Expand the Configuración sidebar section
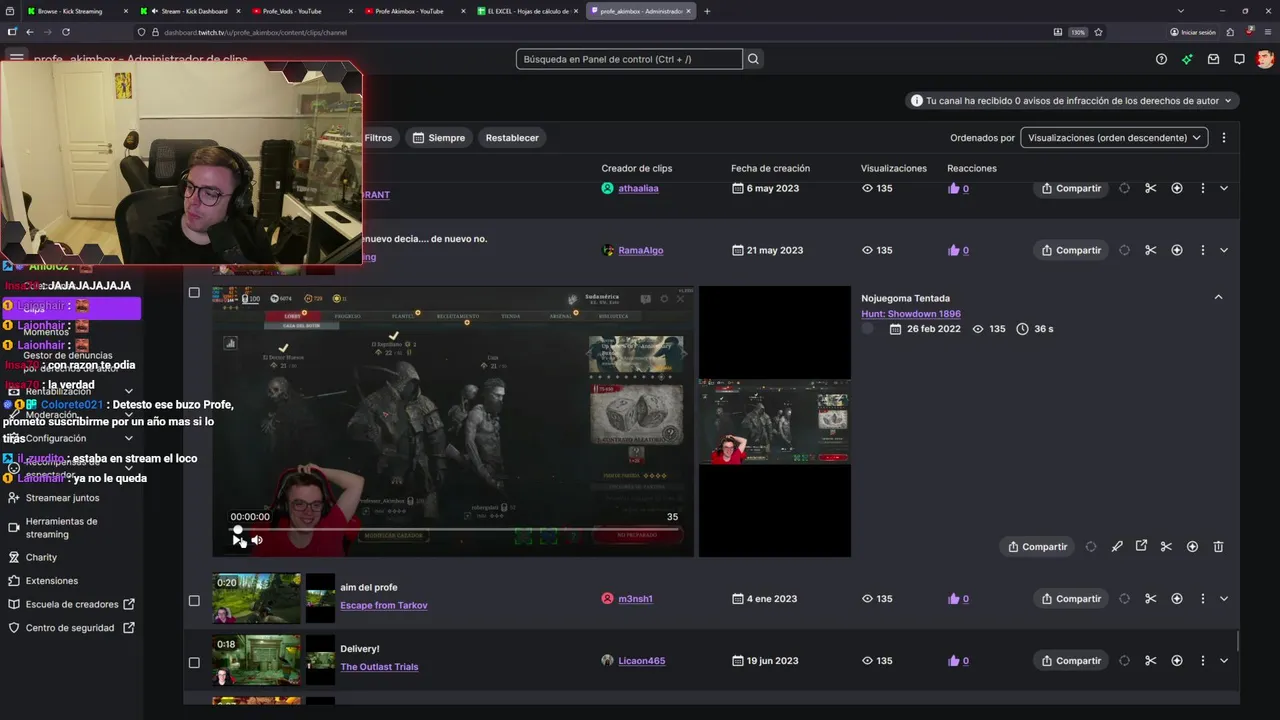The height and width of the screenshot is (720, 1280). coord(70,438)
